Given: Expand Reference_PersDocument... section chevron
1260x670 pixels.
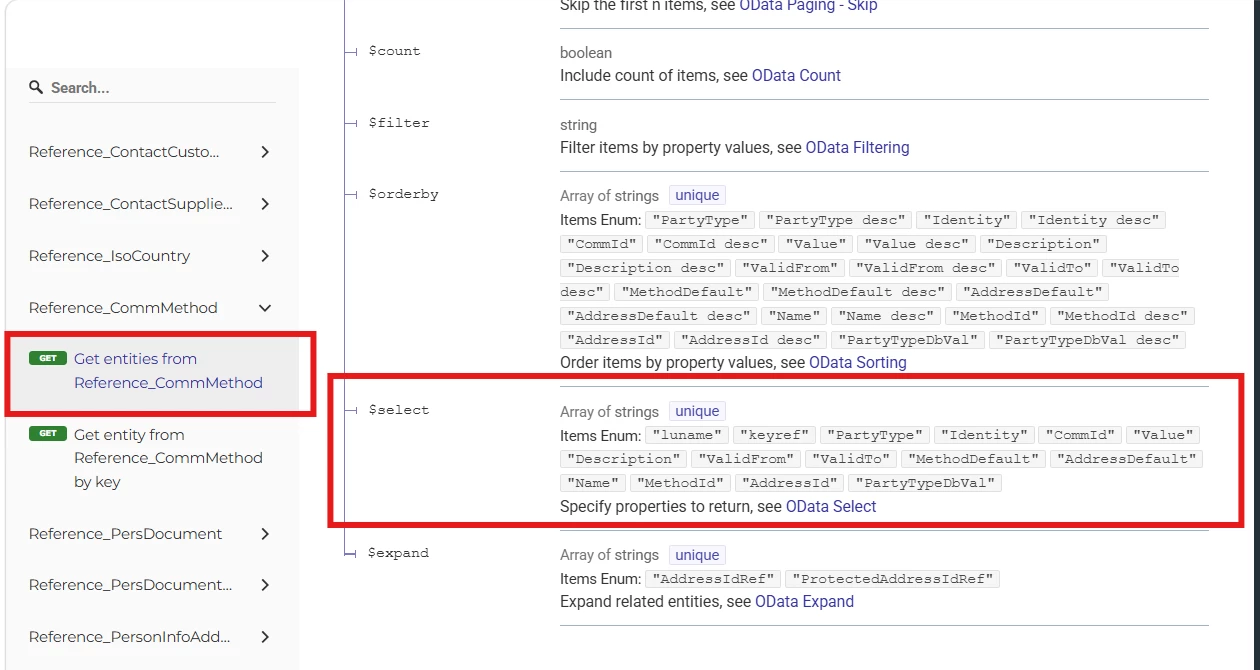Looking at the screenshot, I should pyautogui.click(x=265, y=585).
